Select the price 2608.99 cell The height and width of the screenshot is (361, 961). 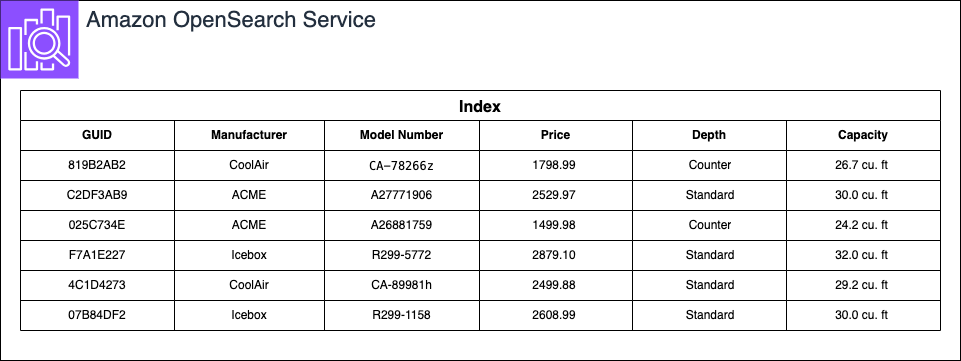click(x=555, y=315)
